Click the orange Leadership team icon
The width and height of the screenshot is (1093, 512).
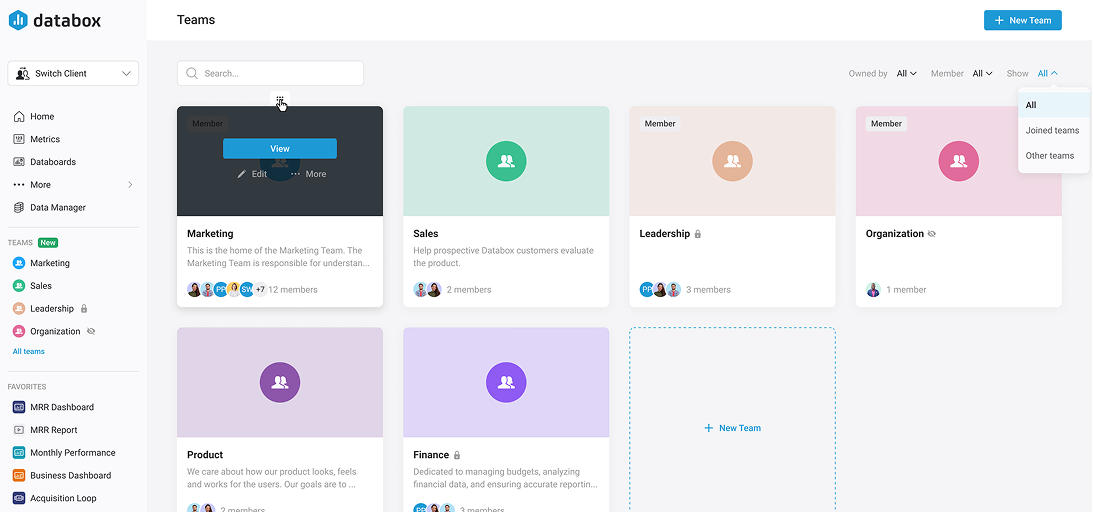pos(732,162)
